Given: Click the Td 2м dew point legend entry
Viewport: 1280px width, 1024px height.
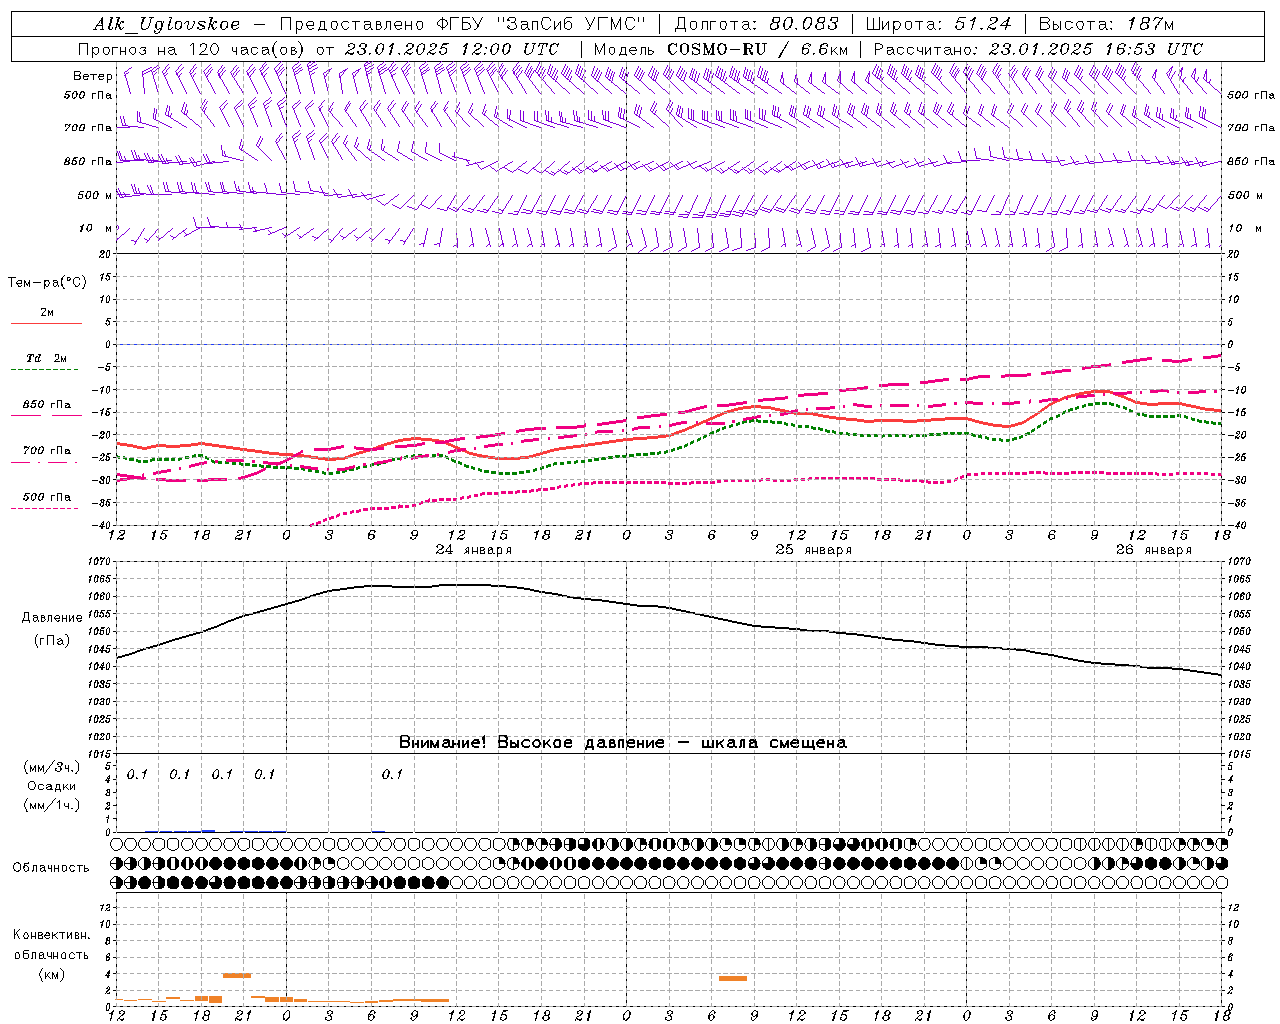Looking at the screenshot, I should click(x=47, y=358).
